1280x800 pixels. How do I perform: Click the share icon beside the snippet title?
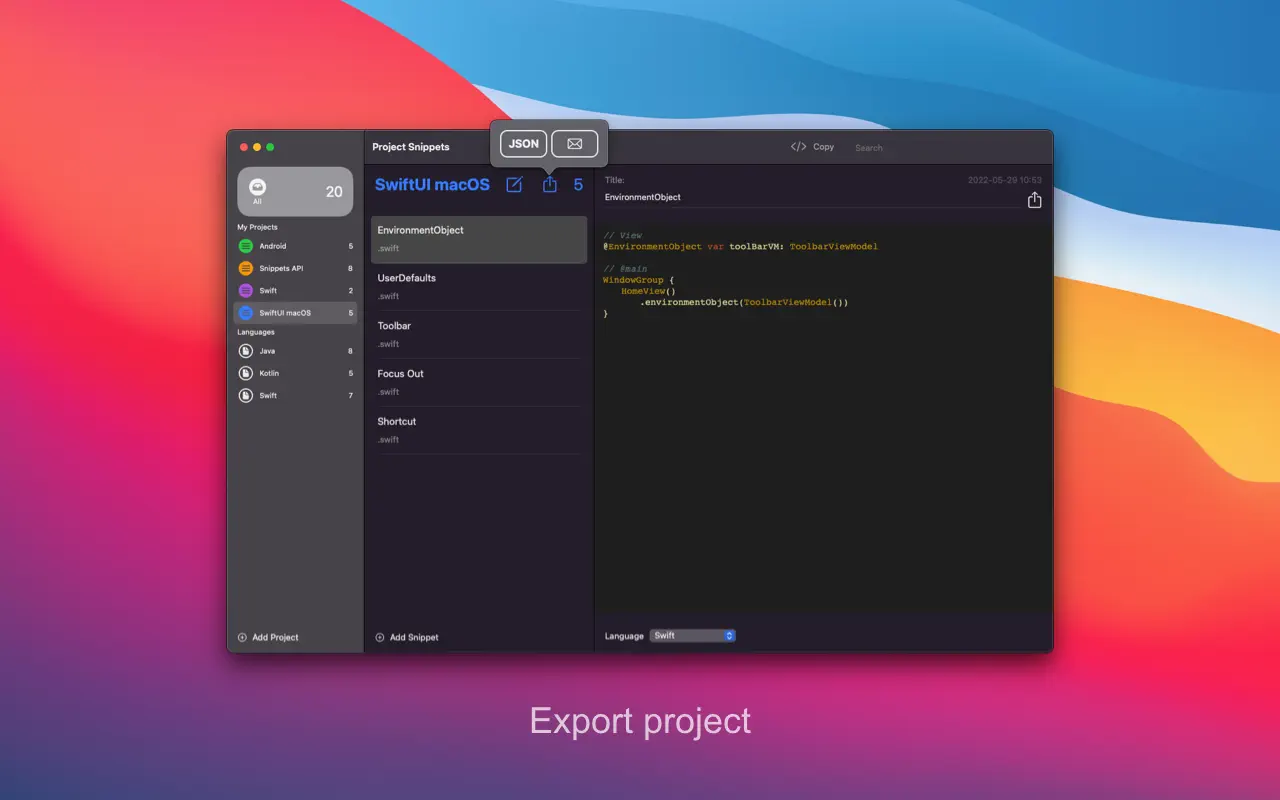pos(1034,198)
